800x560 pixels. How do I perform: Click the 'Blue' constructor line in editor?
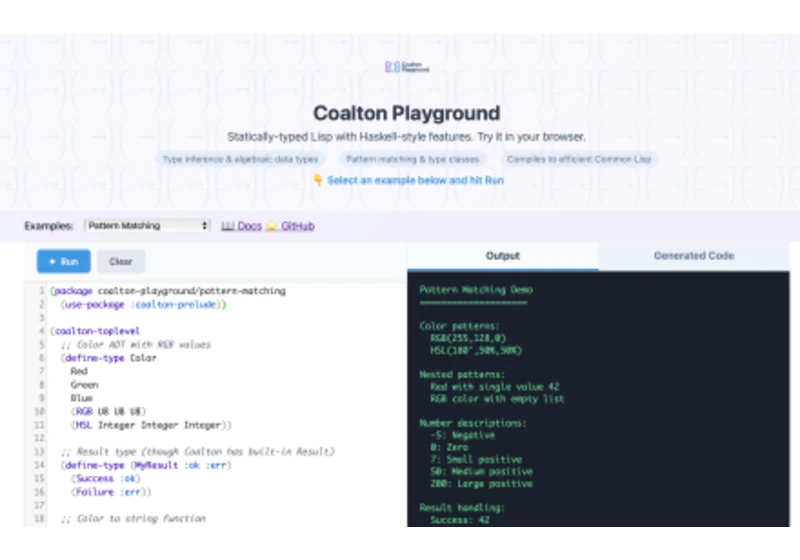82,398
